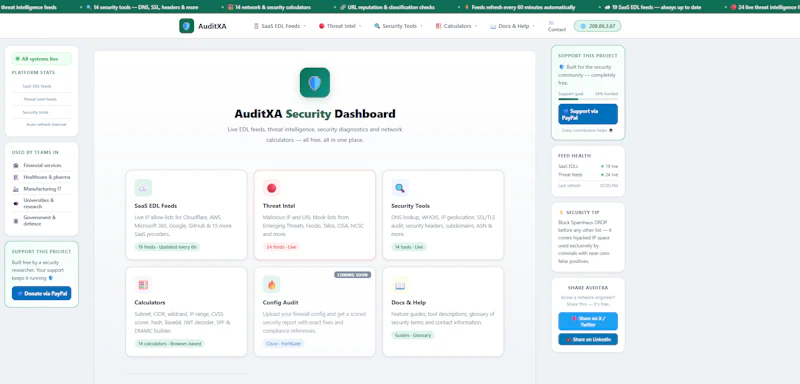Click the ticker text about URL reputation checks
This screenshot has width=800, height=384.
(x=391, y=8)
